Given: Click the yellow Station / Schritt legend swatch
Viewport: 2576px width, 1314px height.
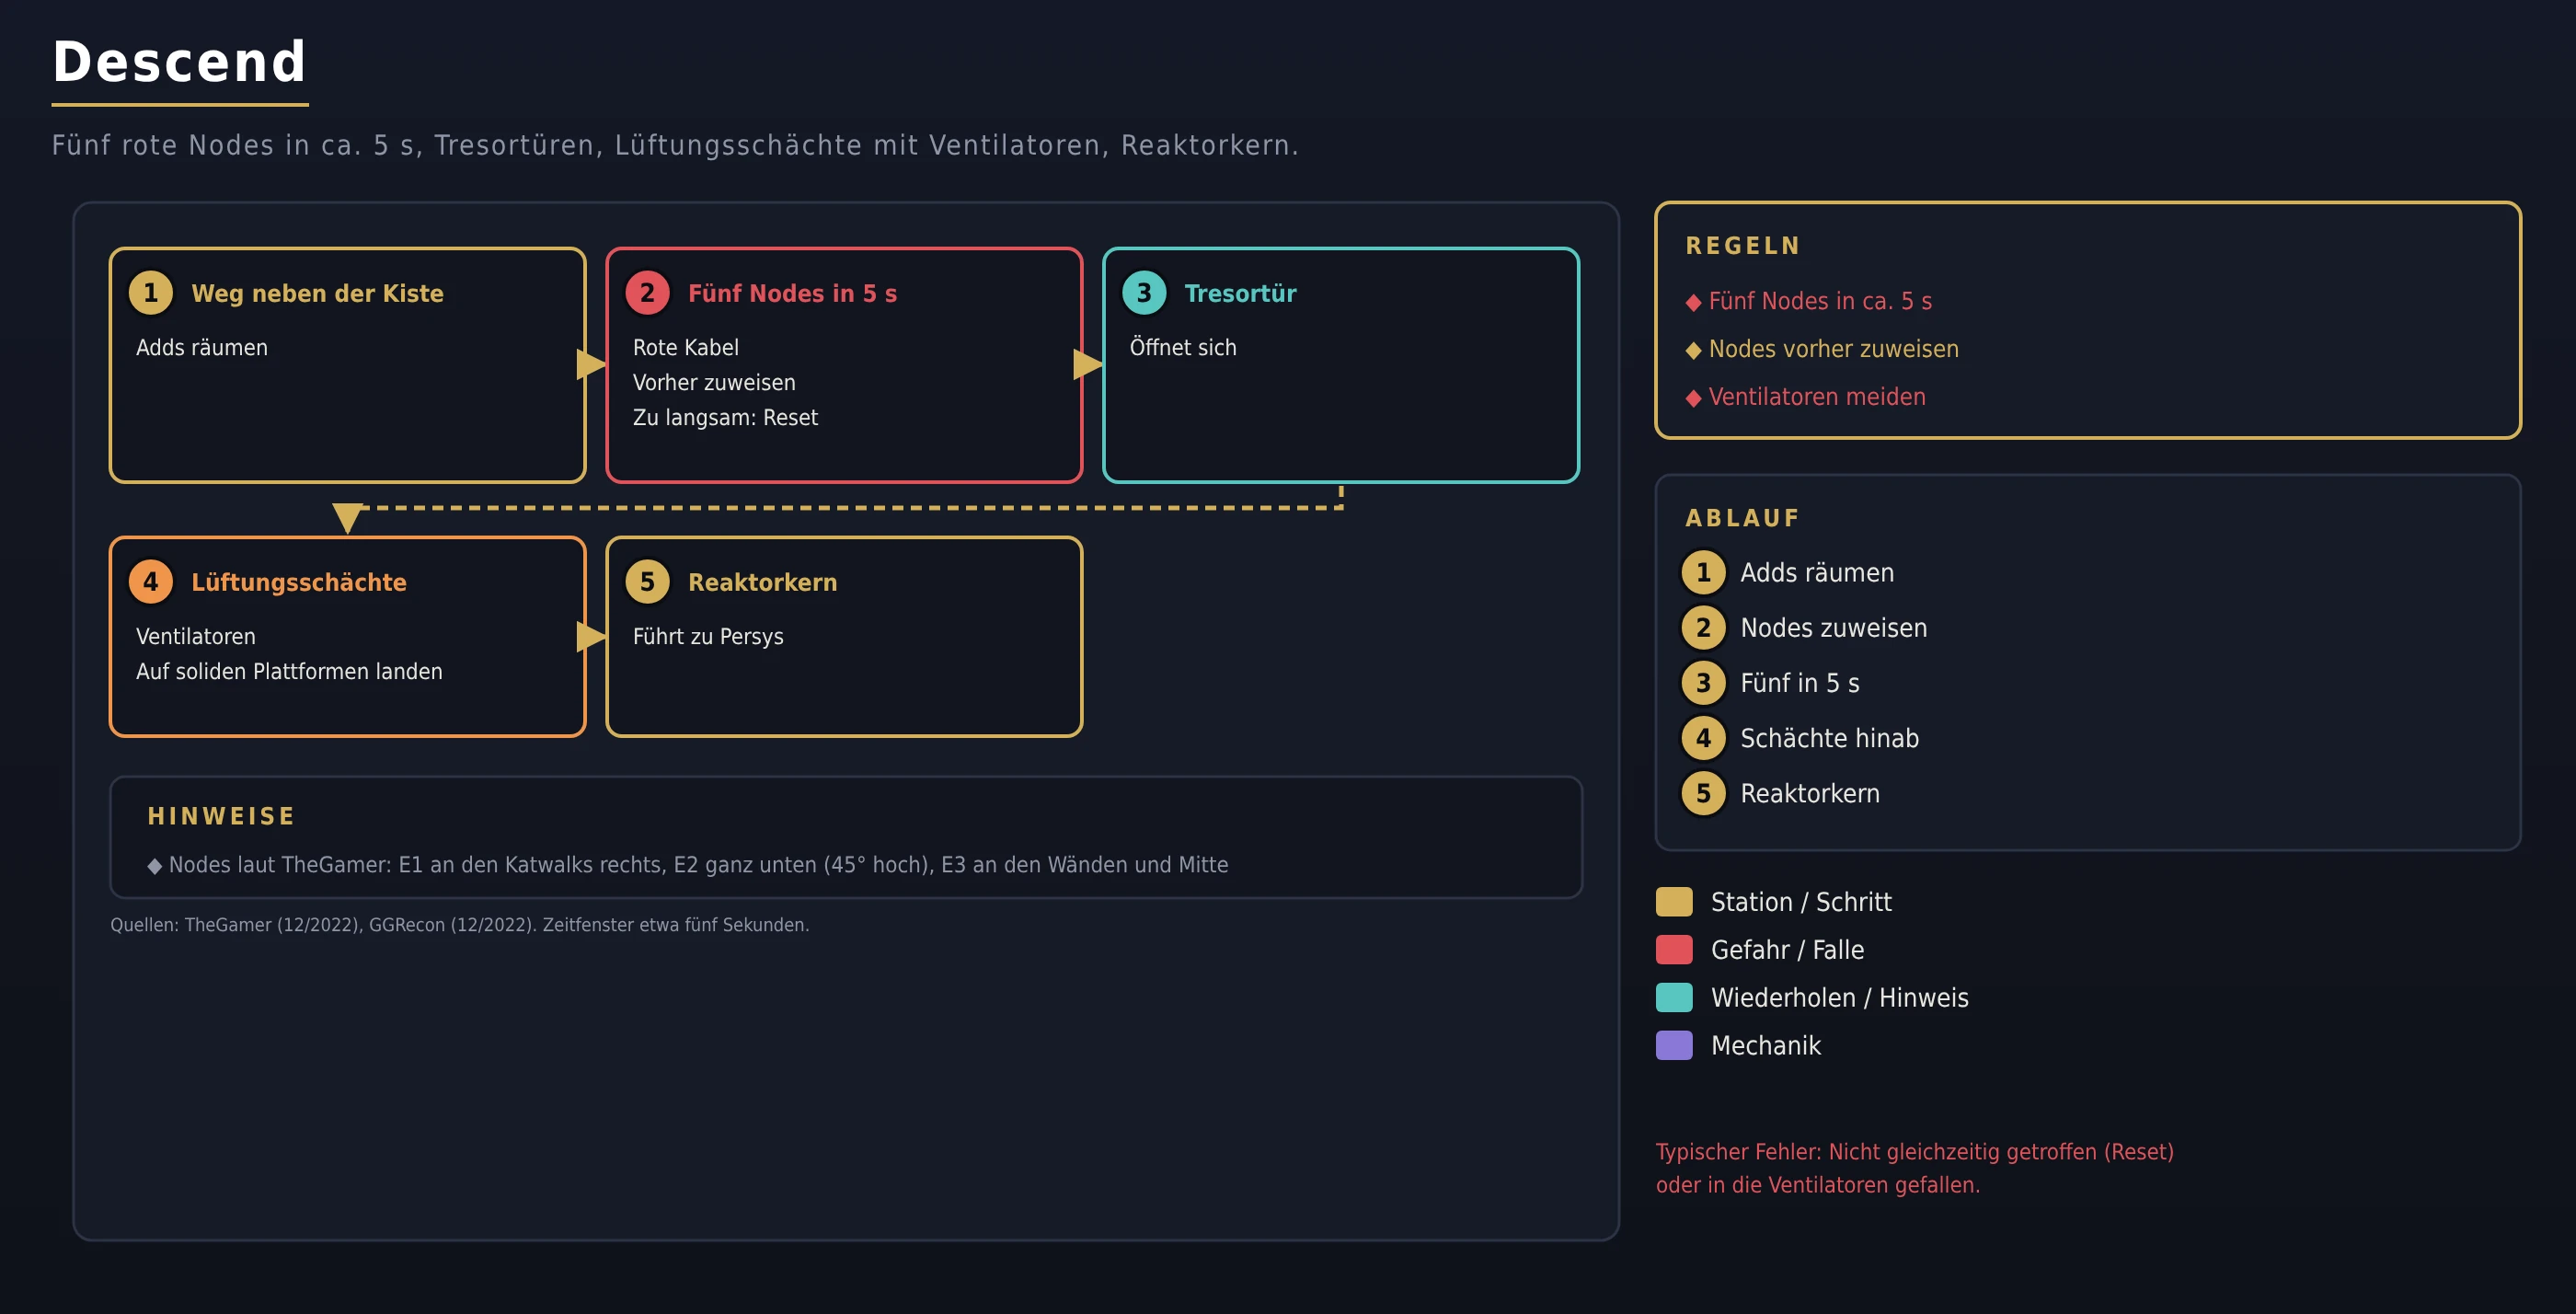Looking at the screenshot, I should (1674, 902).
